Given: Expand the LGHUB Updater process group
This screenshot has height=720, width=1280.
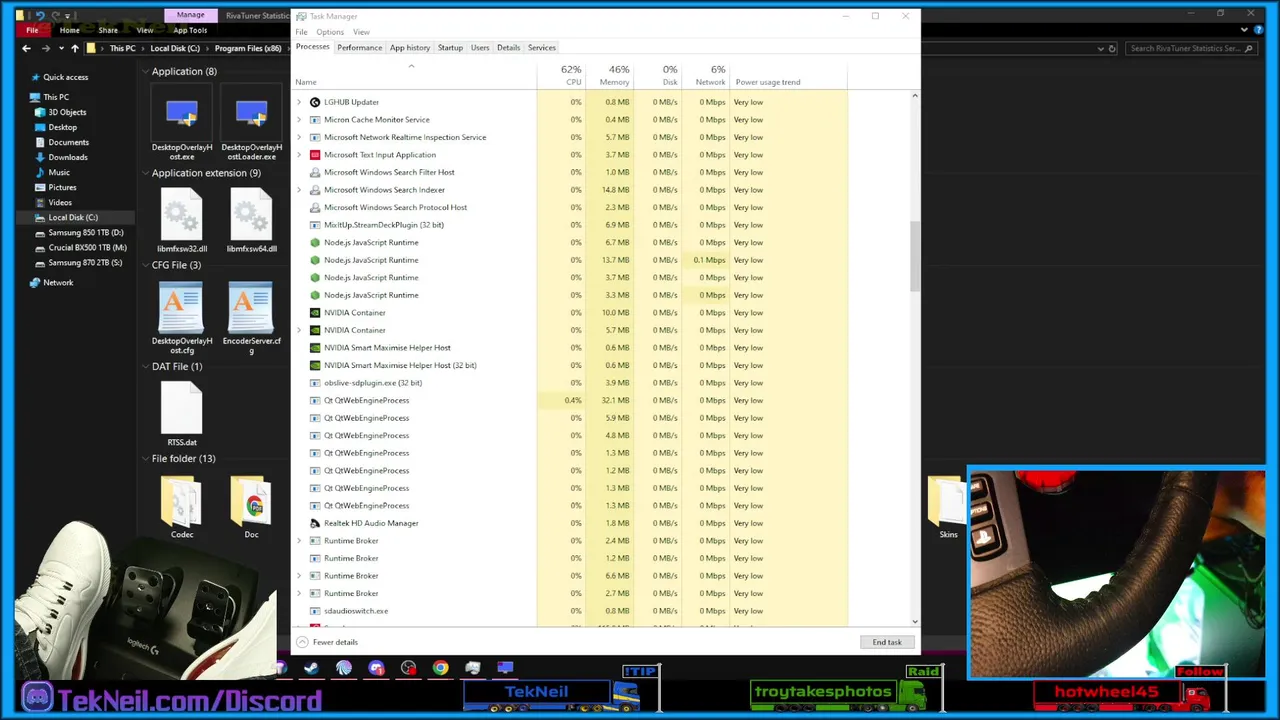Looking at the screenshot, I should click(x=299, y=102).
